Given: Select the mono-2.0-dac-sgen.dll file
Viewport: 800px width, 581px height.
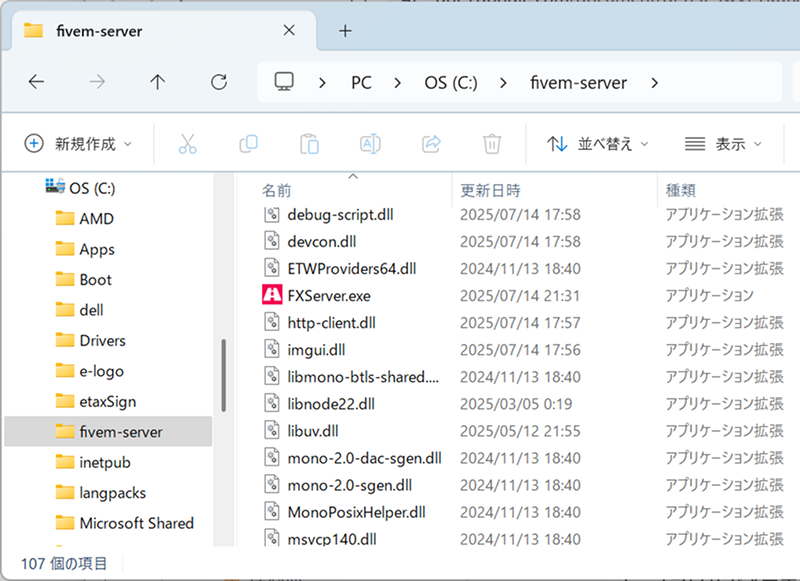Looking at the screenshot, I should [x=364, y=458].
